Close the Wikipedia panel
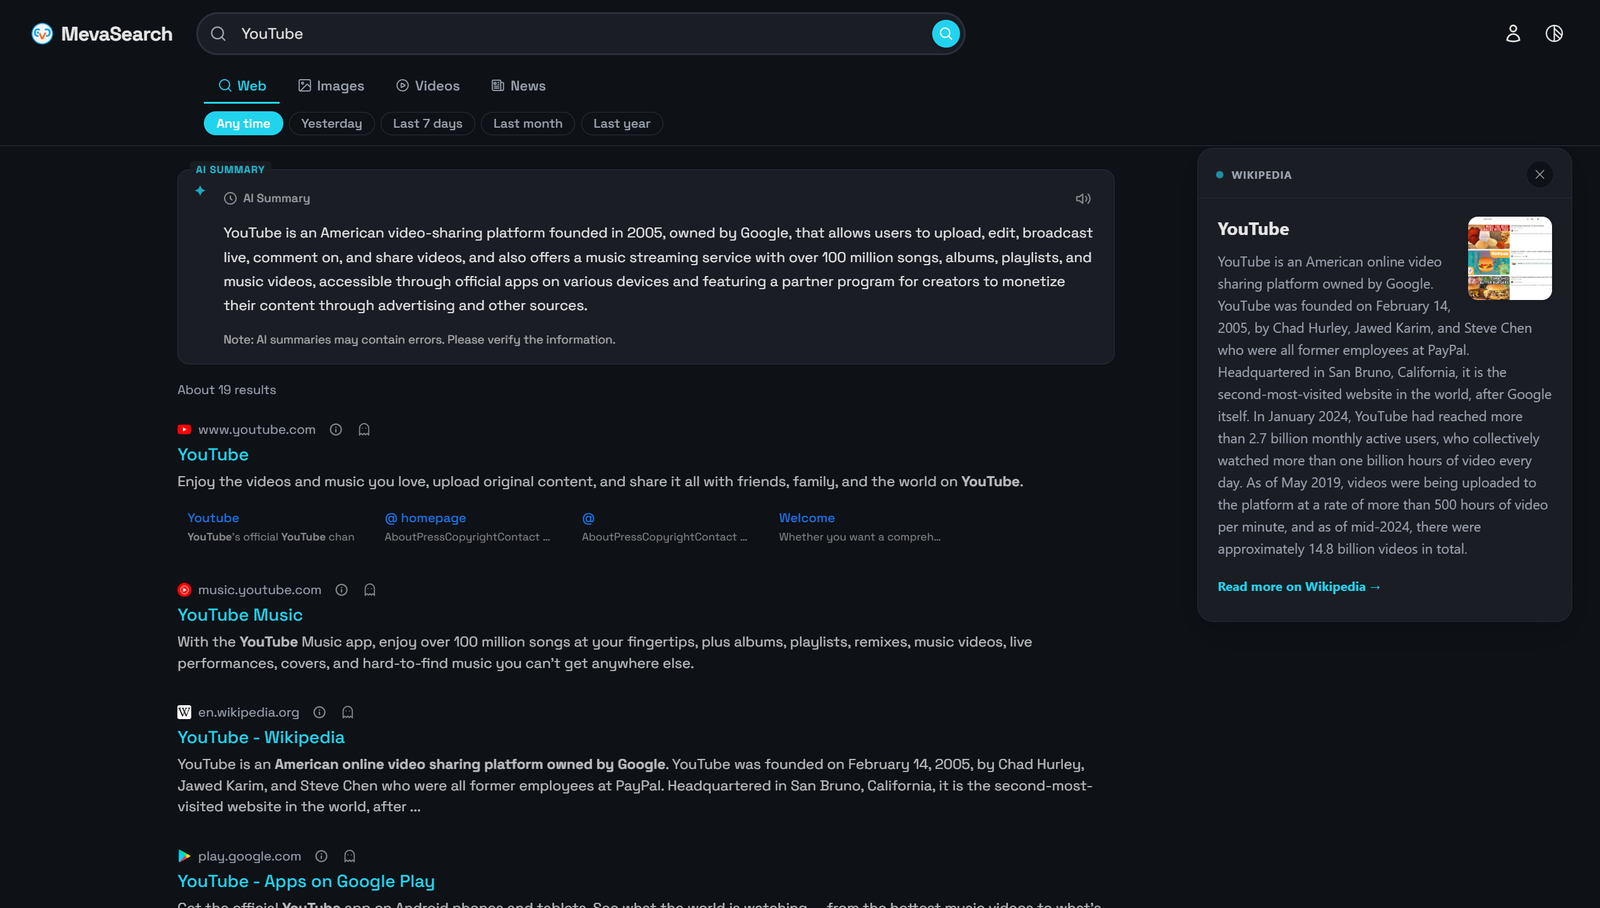Image resolution: width=1600 pixels, height=908 pixels. pos(1540,175)
